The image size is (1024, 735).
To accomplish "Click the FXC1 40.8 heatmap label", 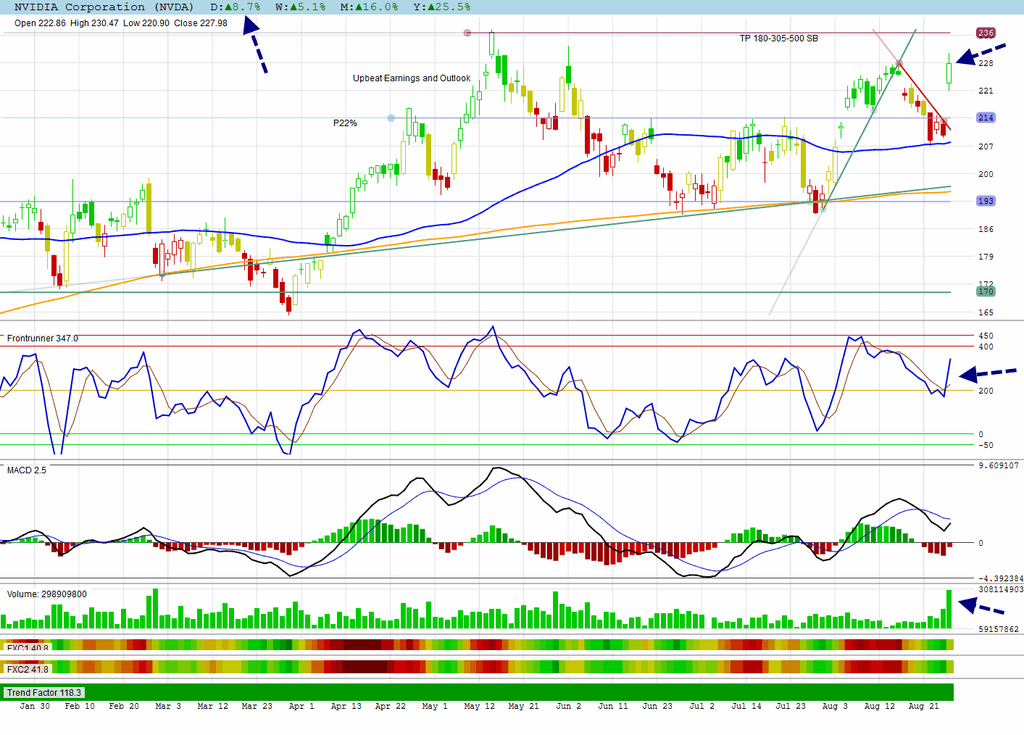I will tap(27, 649).
